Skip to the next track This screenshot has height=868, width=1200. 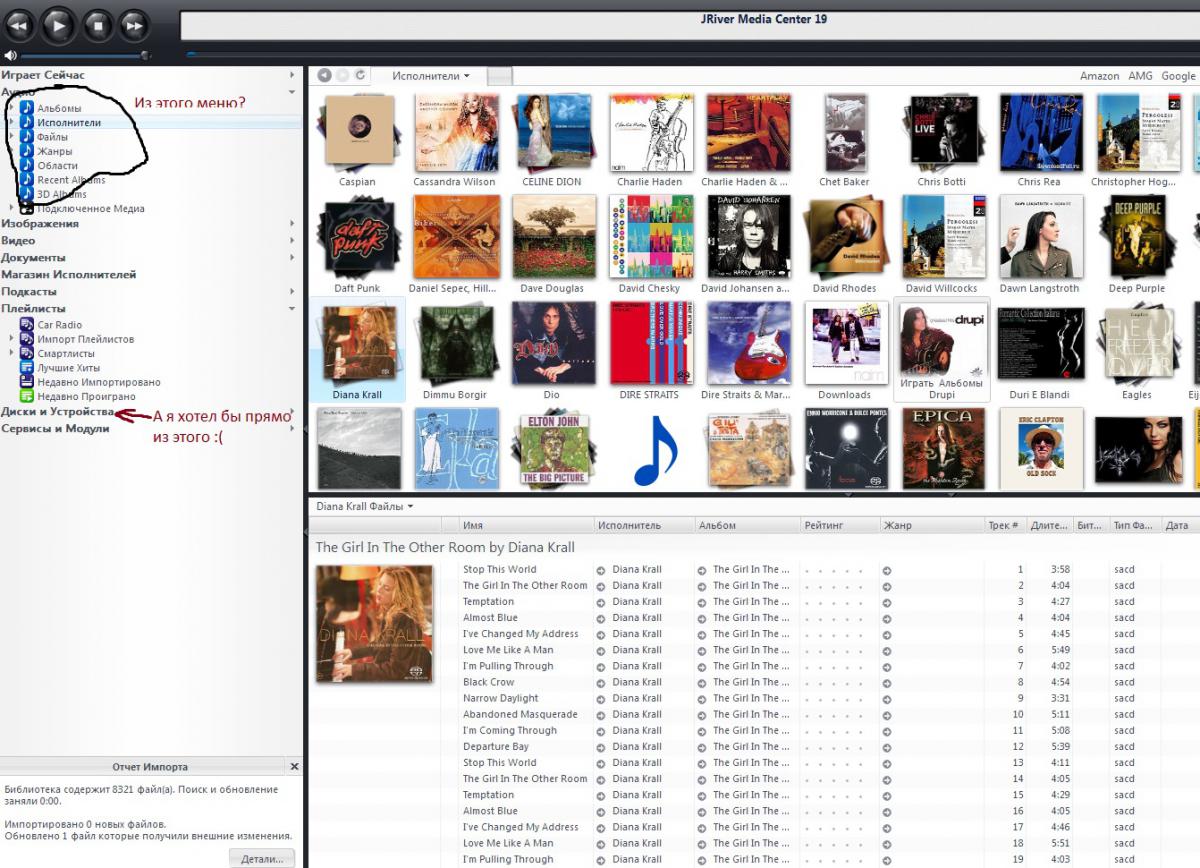[134, 24]
